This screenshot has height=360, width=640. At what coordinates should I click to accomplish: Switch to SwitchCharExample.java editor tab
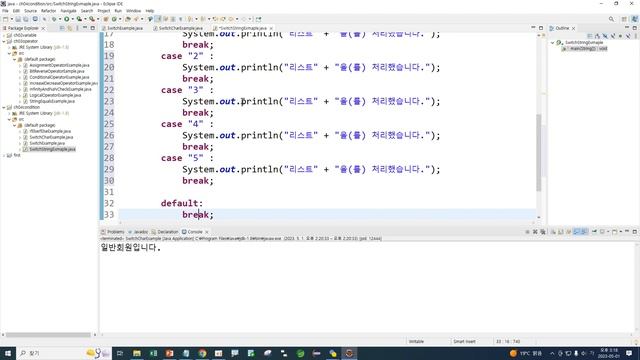178,28
